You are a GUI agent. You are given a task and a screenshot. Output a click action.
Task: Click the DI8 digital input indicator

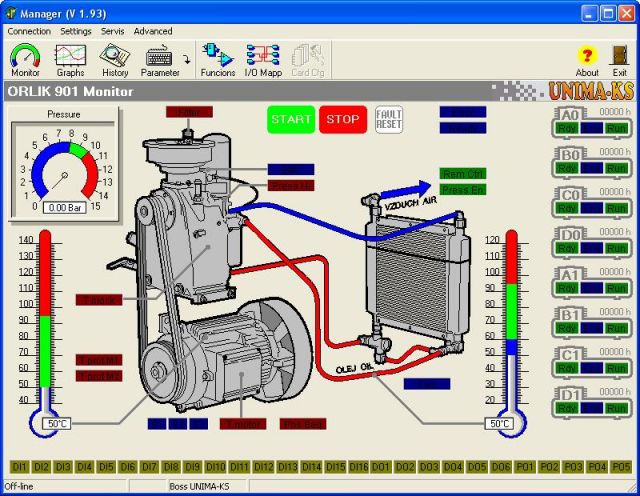point(171,467)
